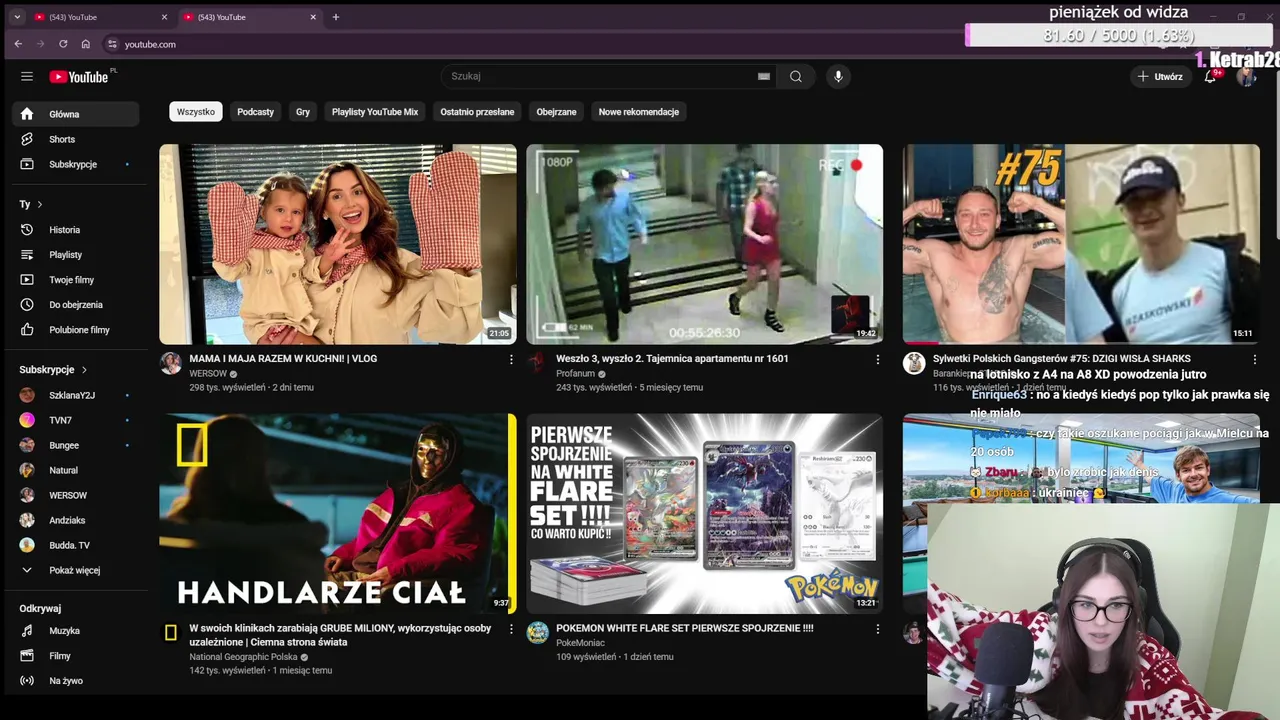Select the Nowe rekomendacje chip
The image size is (1280, 720).
639,112
